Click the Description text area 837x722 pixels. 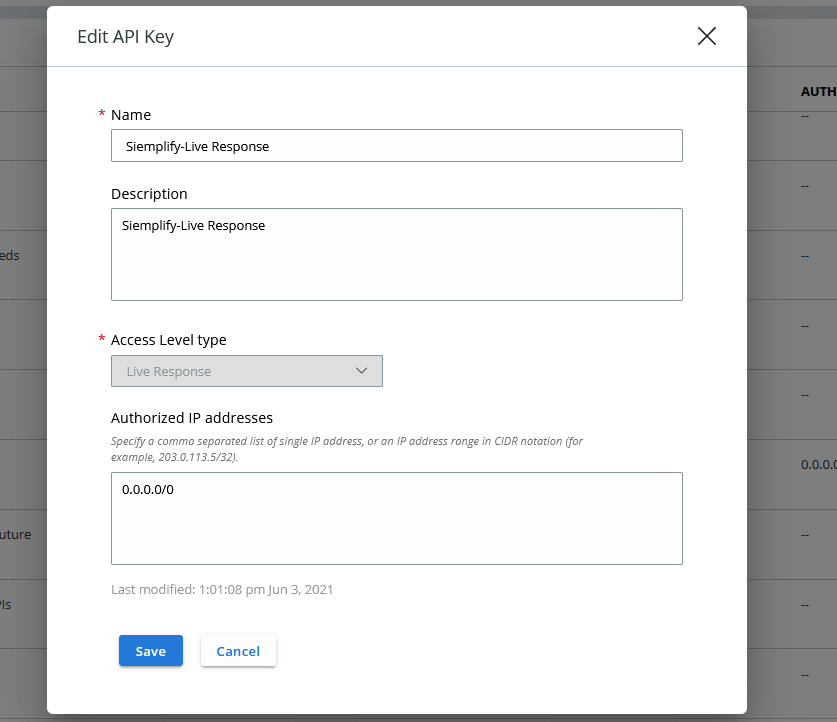pyautogui.click(x=396, y=254)
